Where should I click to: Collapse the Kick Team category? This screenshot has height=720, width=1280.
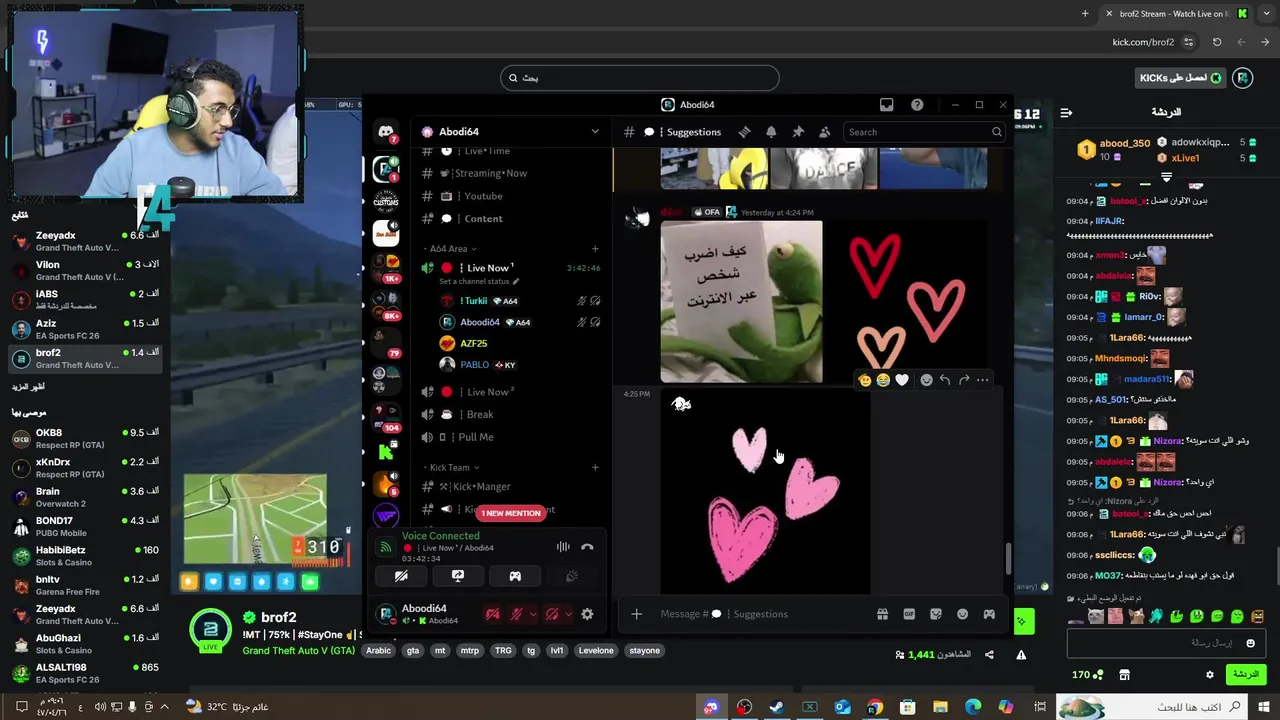pyautogui.click(x=454, y=467)
